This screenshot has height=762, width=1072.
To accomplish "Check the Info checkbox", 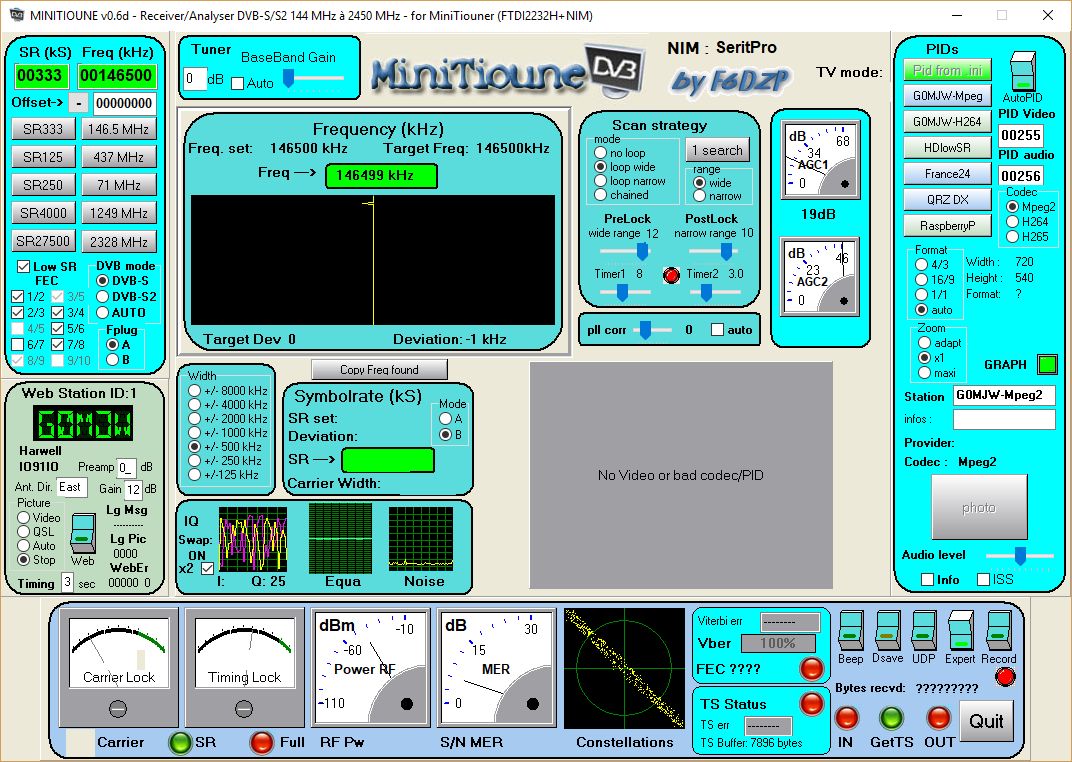I will [927, 580].
